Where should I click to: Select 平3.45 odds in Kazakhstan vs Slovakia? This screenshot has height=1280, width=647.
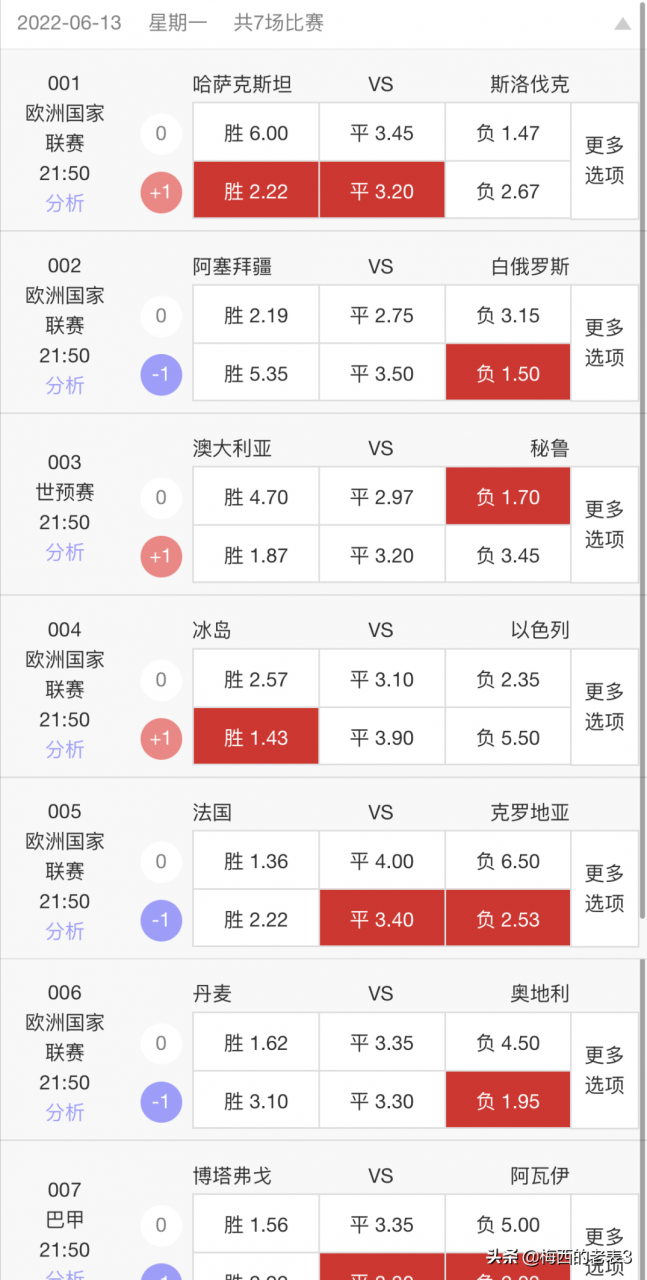(381, 132)
